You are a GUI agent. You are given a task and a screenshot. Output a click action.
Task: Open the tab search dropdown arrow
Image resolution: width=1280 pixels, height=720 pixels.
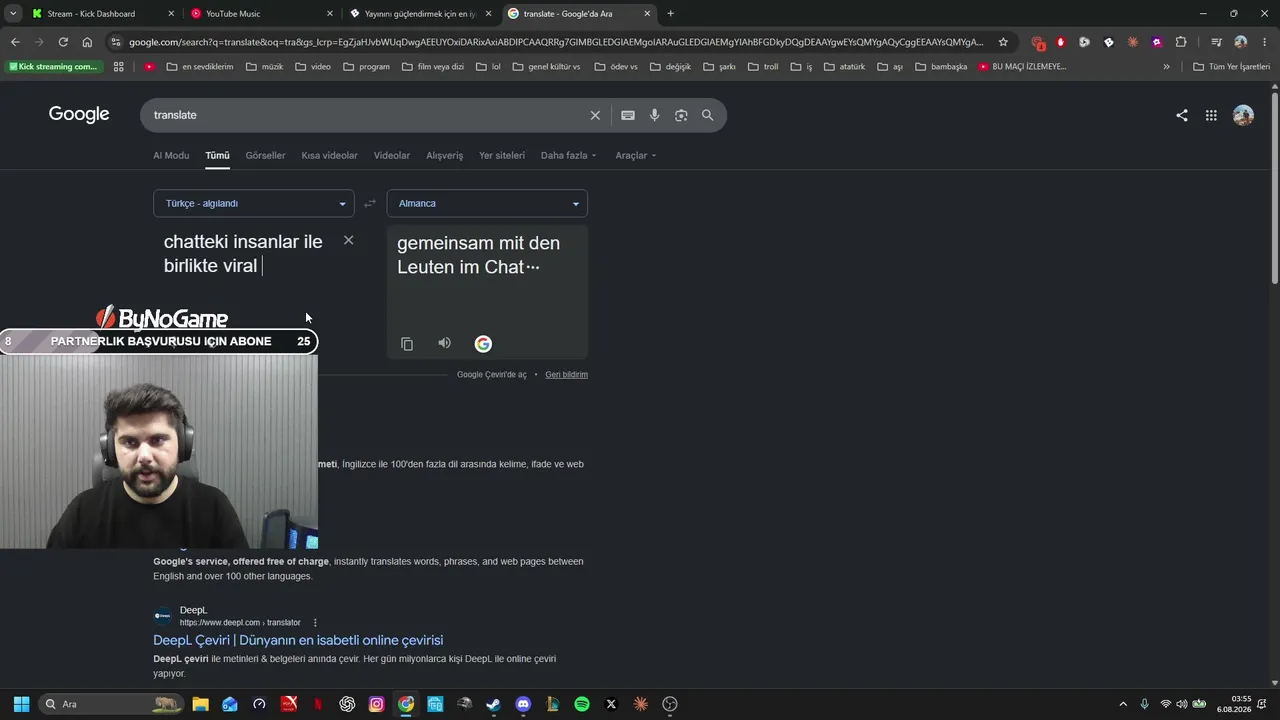tap(13, 14)
